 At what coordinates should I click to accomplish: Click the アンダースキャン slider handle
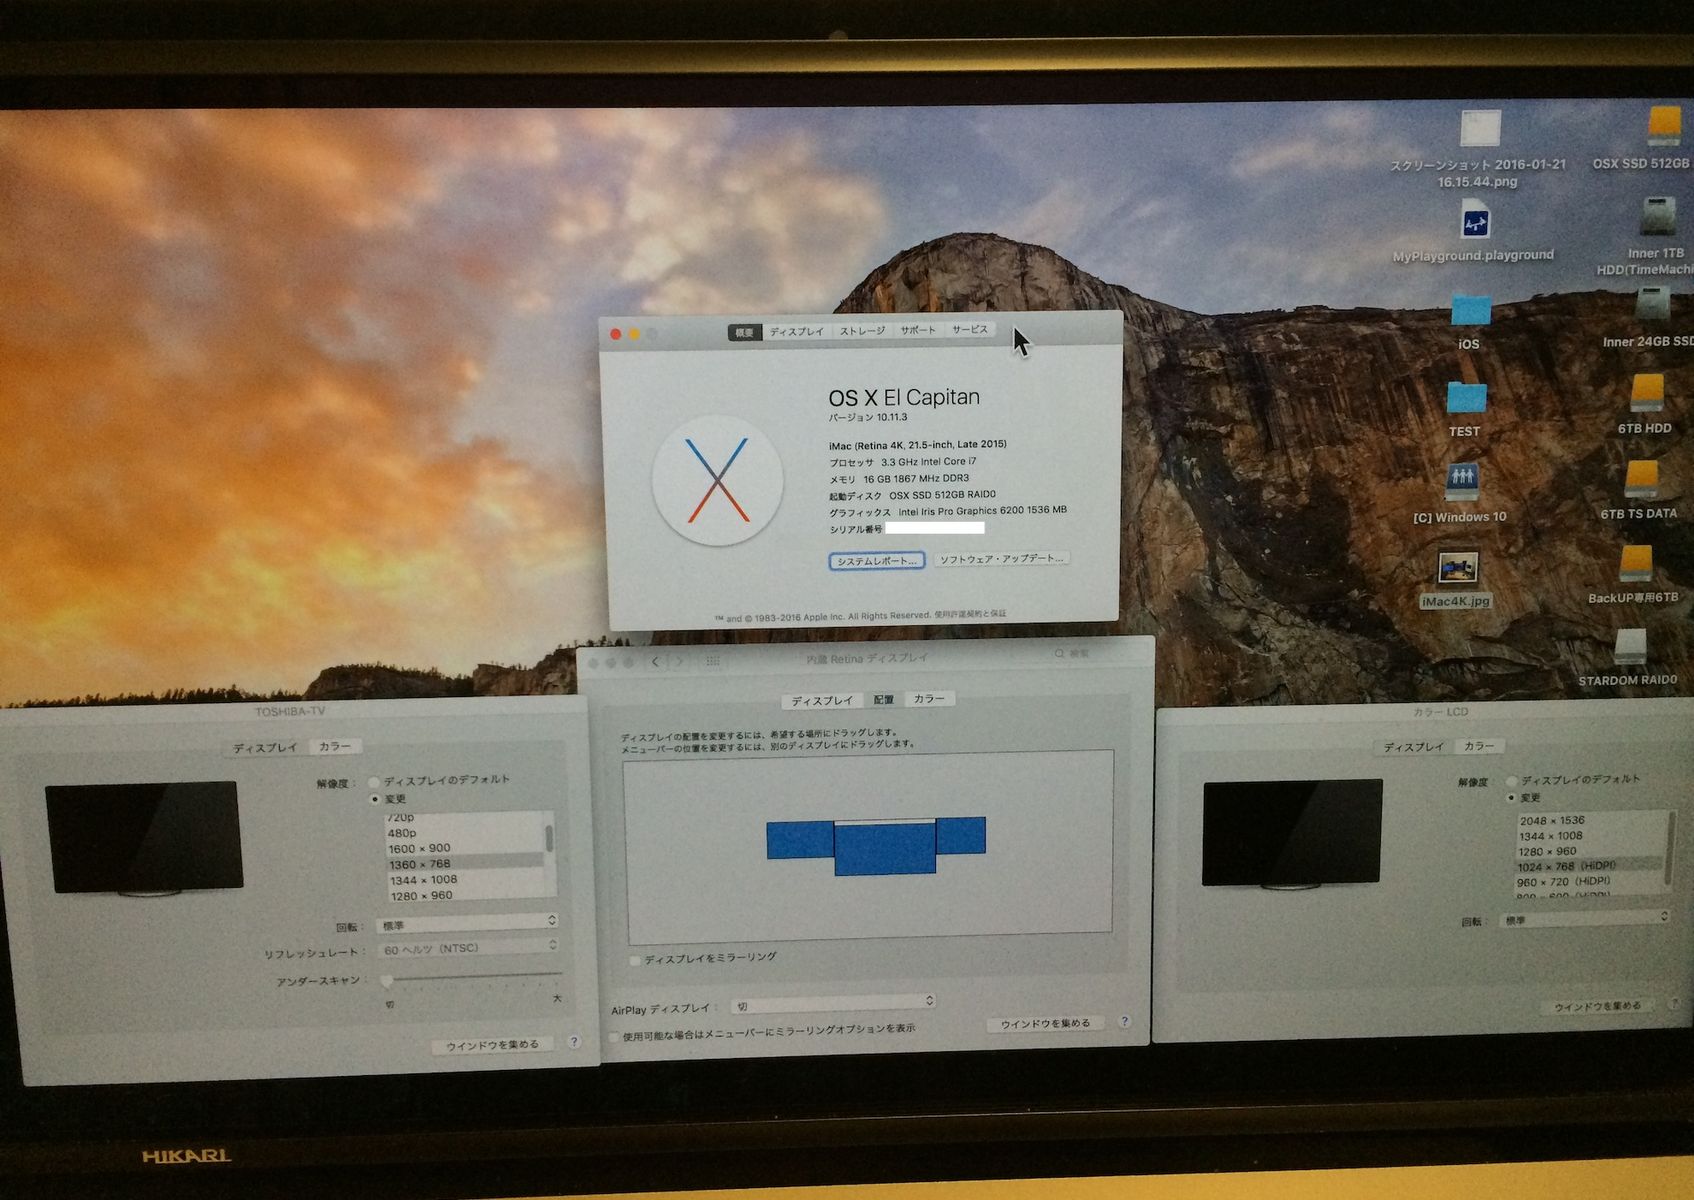[x=387, y=981]
